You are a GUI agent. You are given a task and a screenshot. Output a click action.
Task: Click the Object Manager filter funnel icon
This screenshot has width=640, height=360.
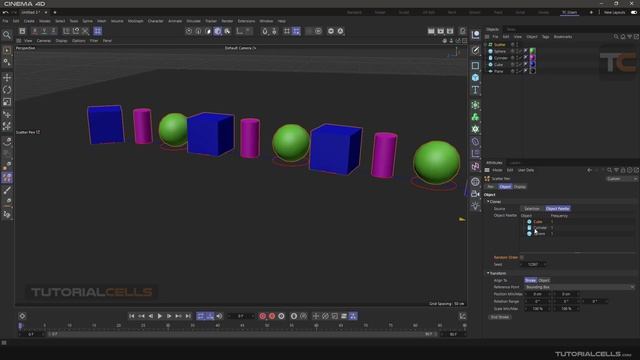630,37
